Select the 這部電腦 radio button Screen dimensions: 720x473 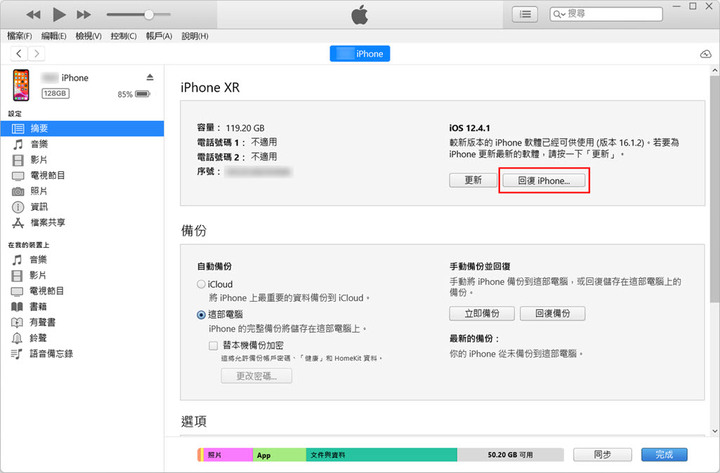coord(201,315)
